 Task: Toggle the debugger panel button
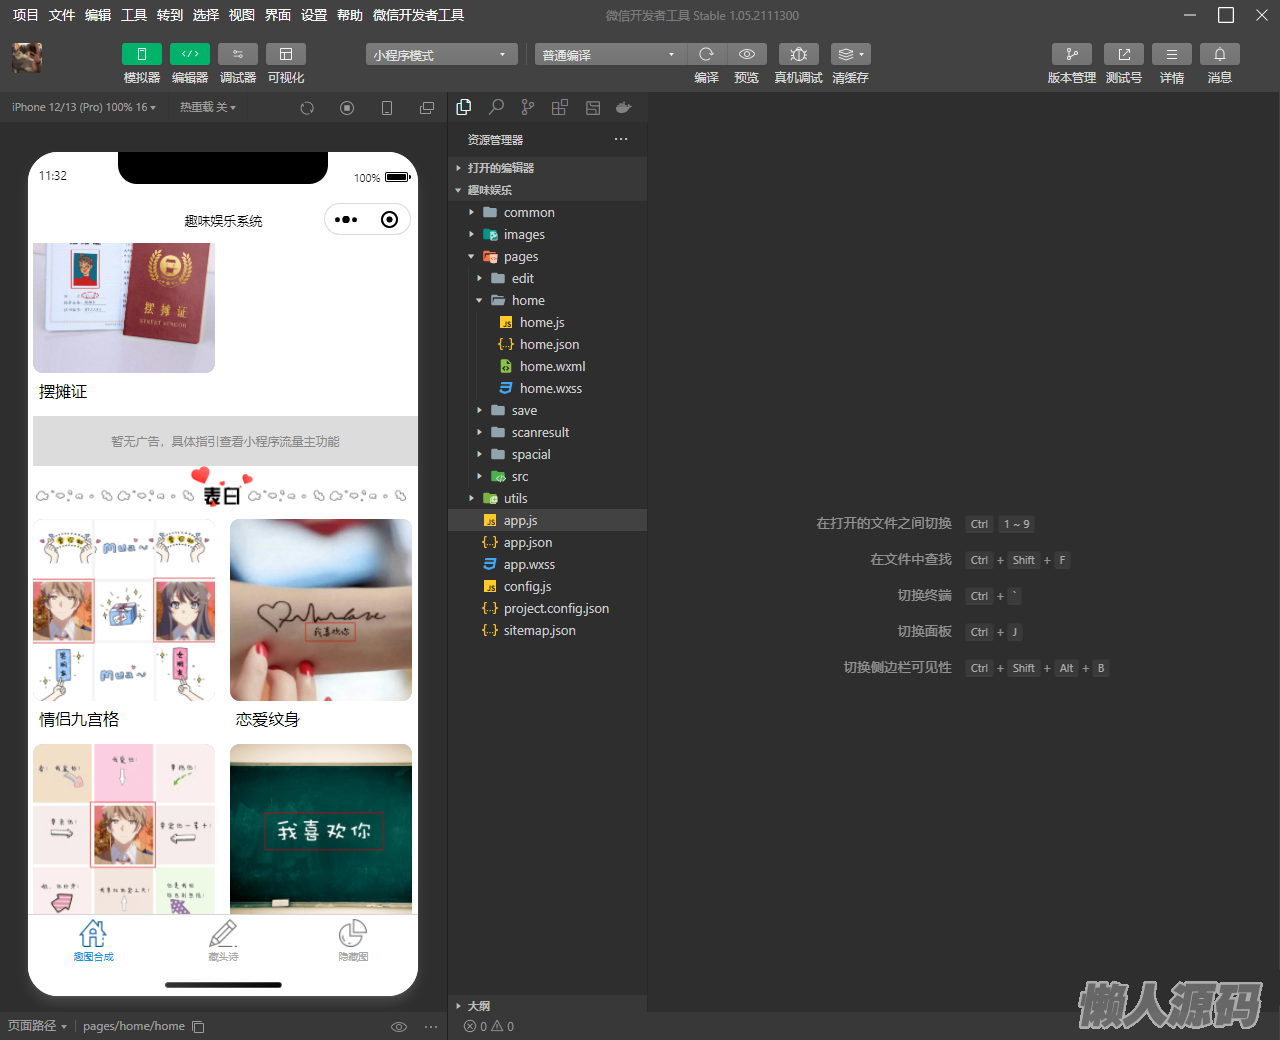click(238, 54)
